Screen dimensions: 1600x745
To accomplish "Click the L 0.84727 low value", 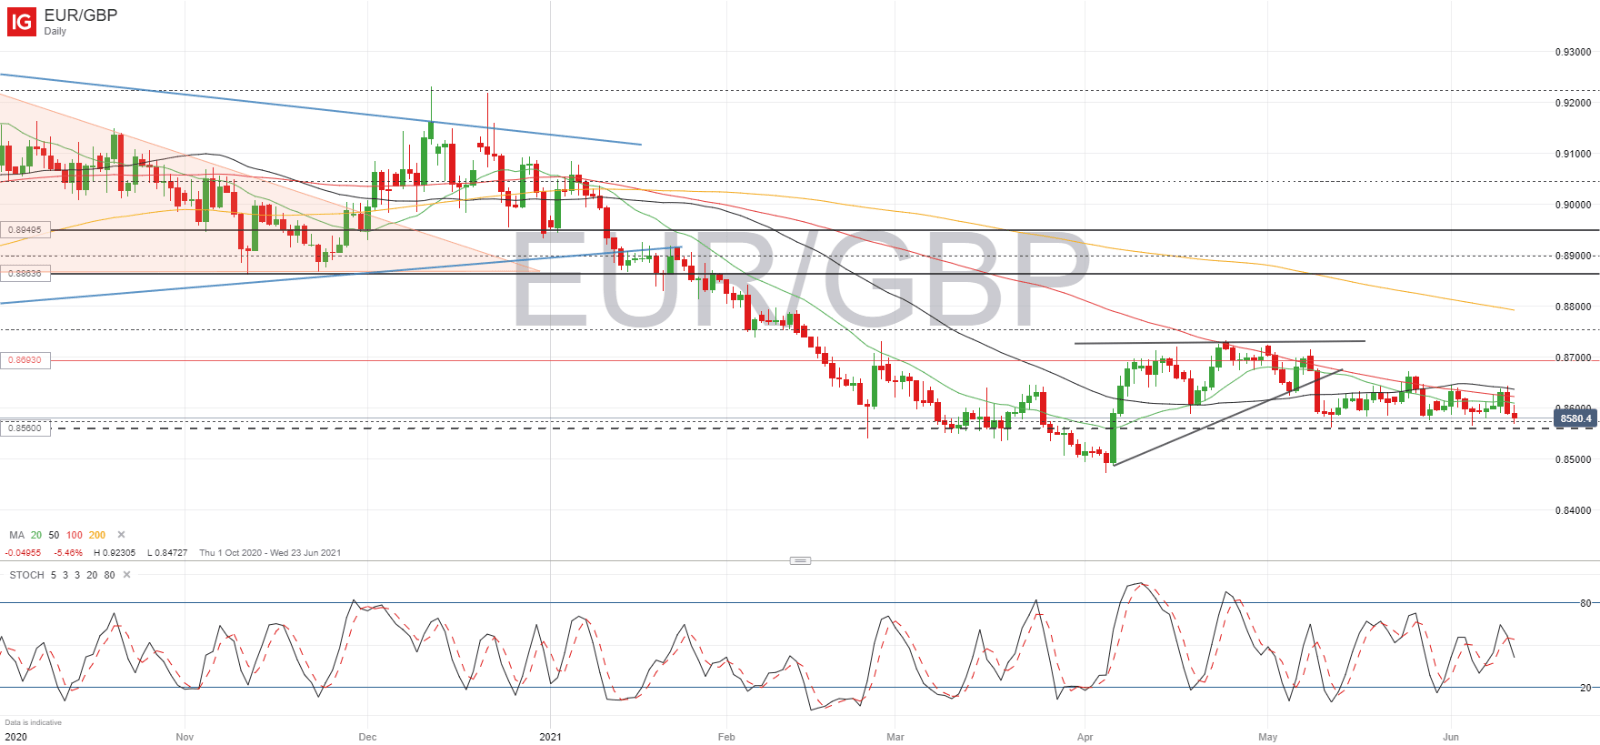I will point(167,553).
